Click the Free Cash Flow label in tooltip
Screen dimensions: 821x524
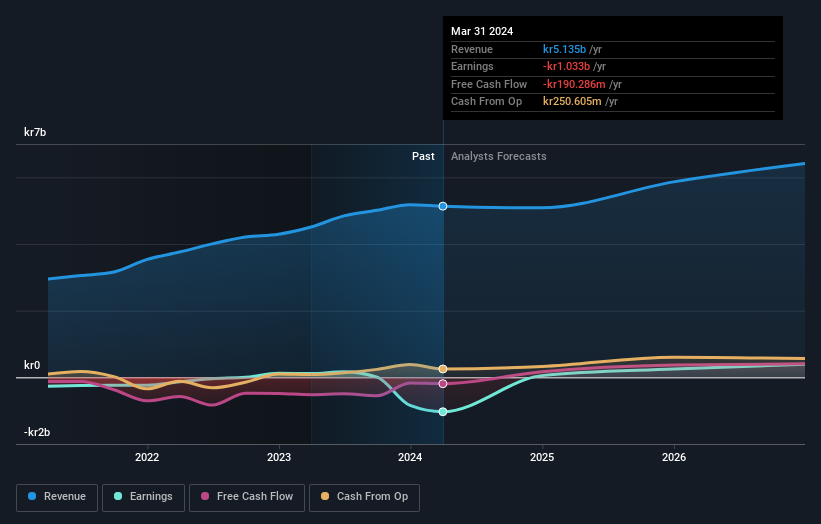pyautogui.click(x=489, y=84)
